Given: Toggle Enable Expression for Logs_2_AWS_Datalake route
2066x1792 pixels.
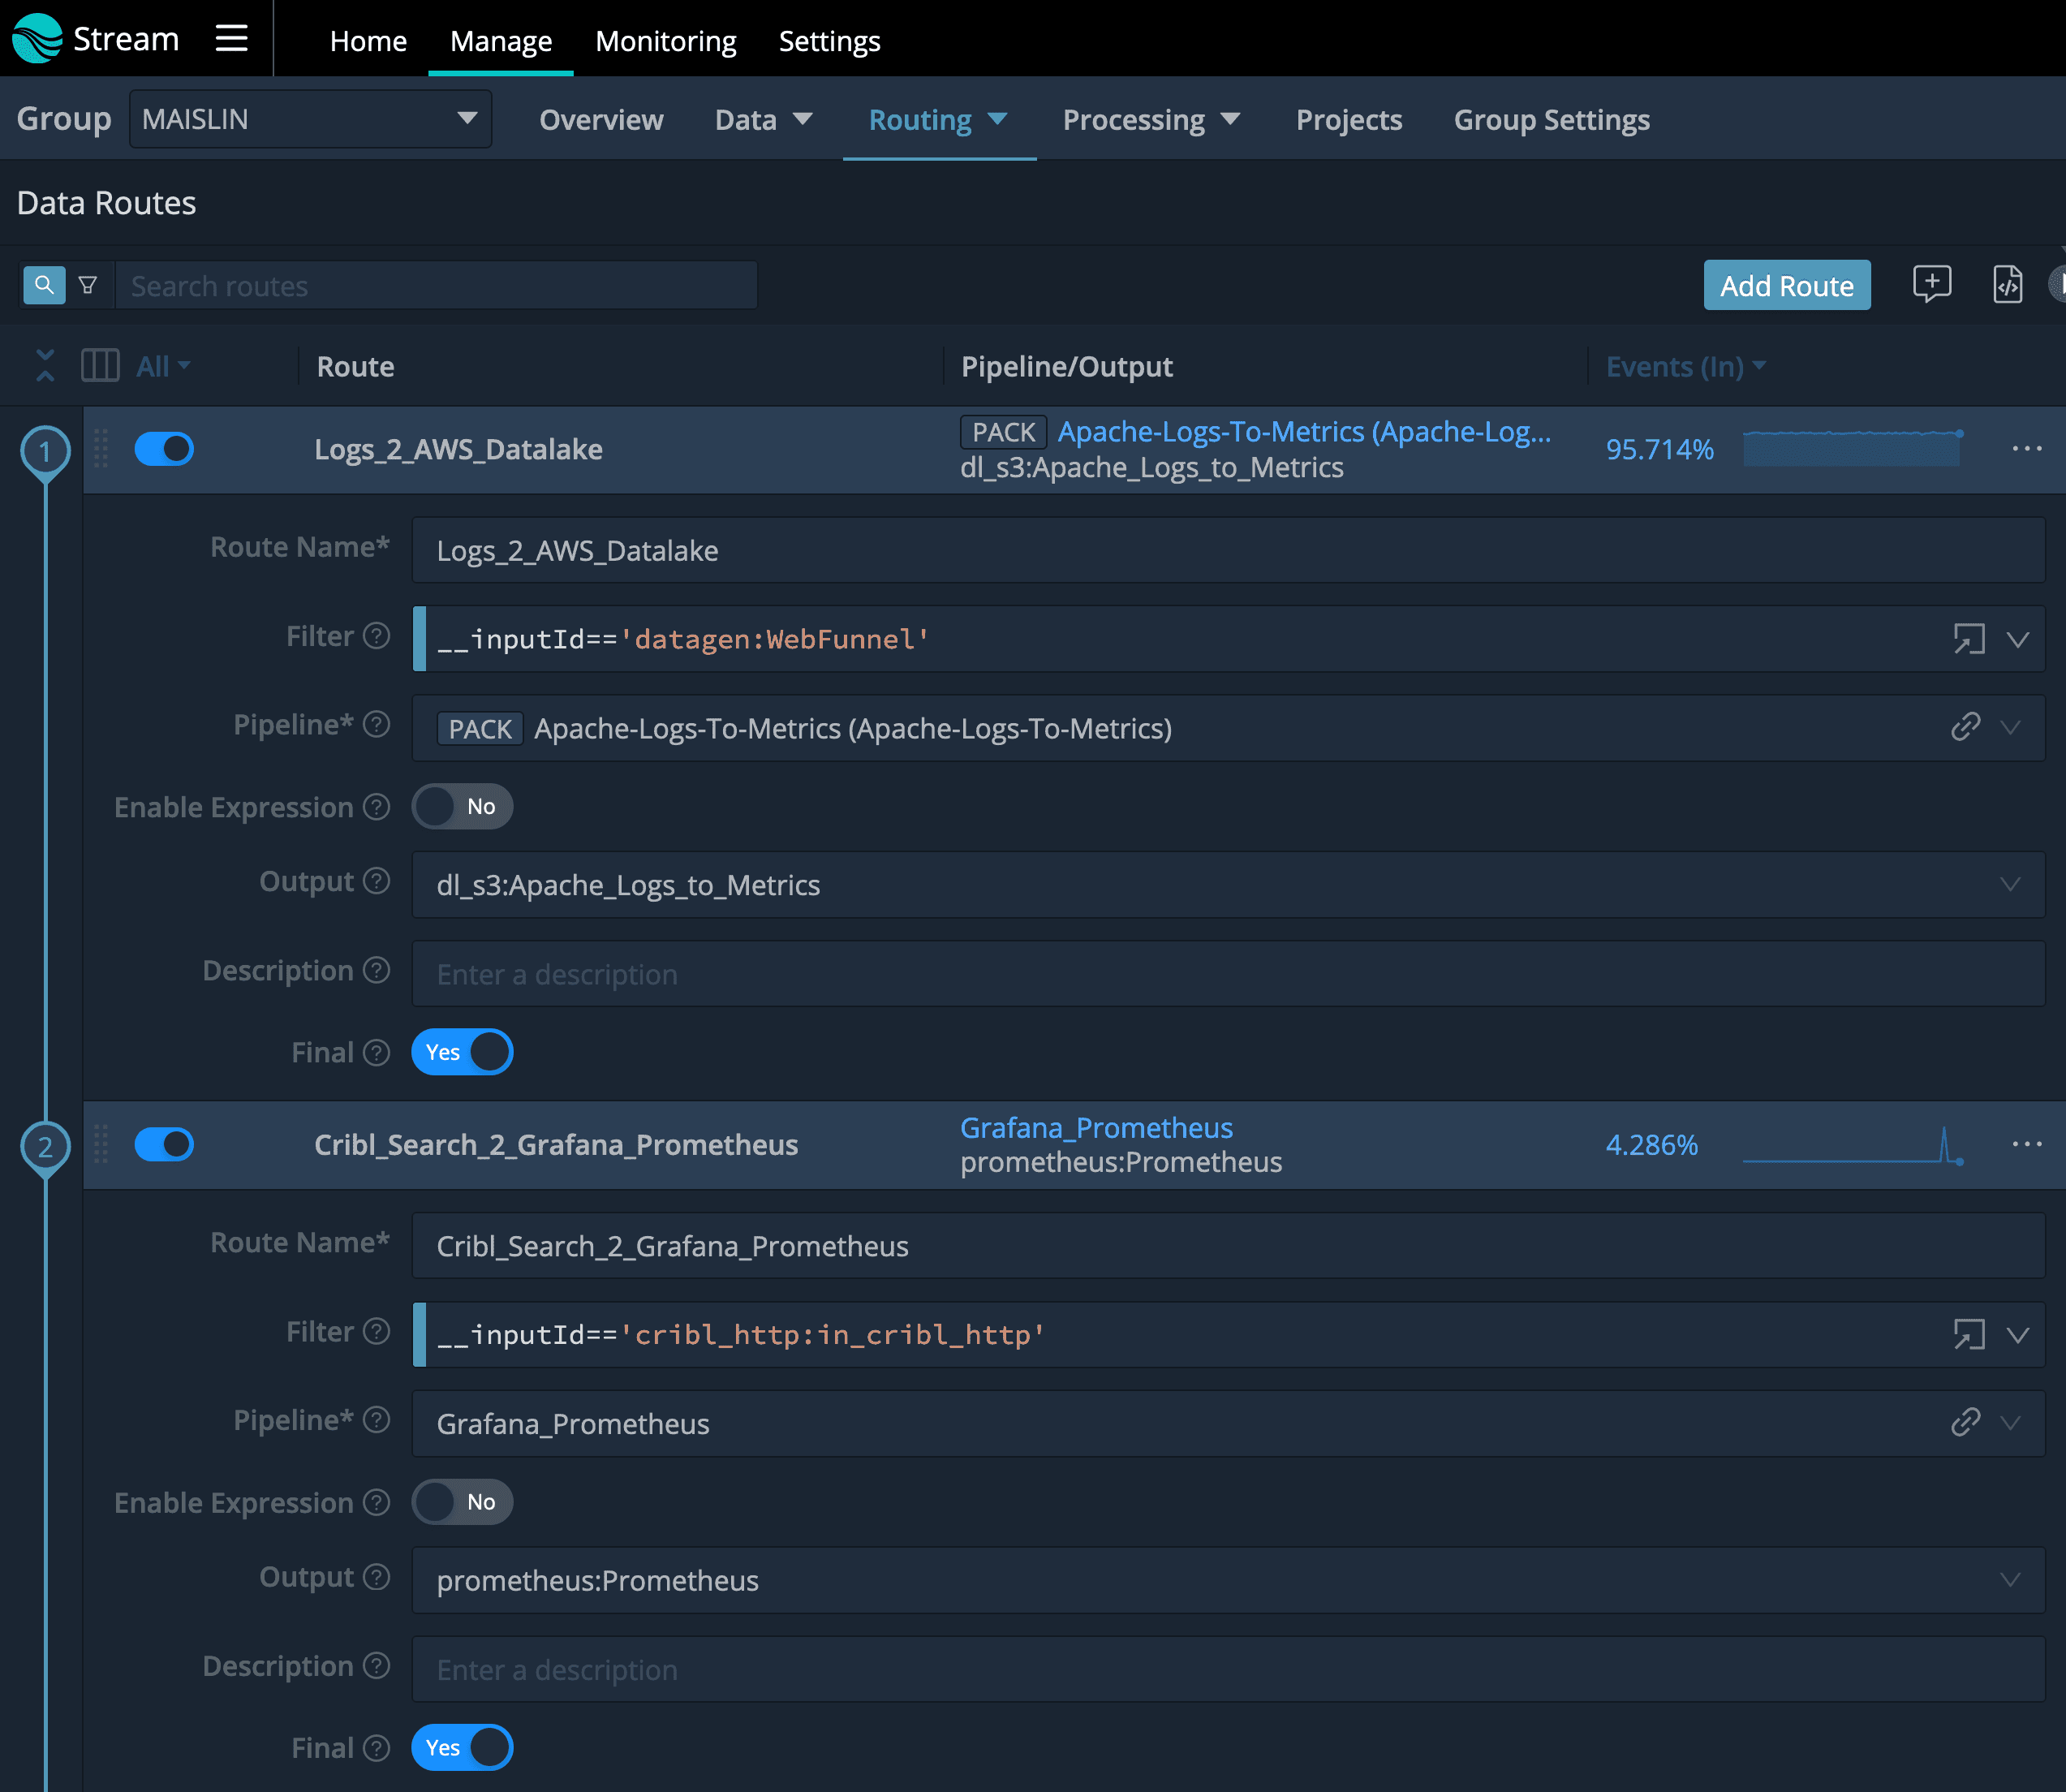Looking at the screenshot, I should point(462,806).
